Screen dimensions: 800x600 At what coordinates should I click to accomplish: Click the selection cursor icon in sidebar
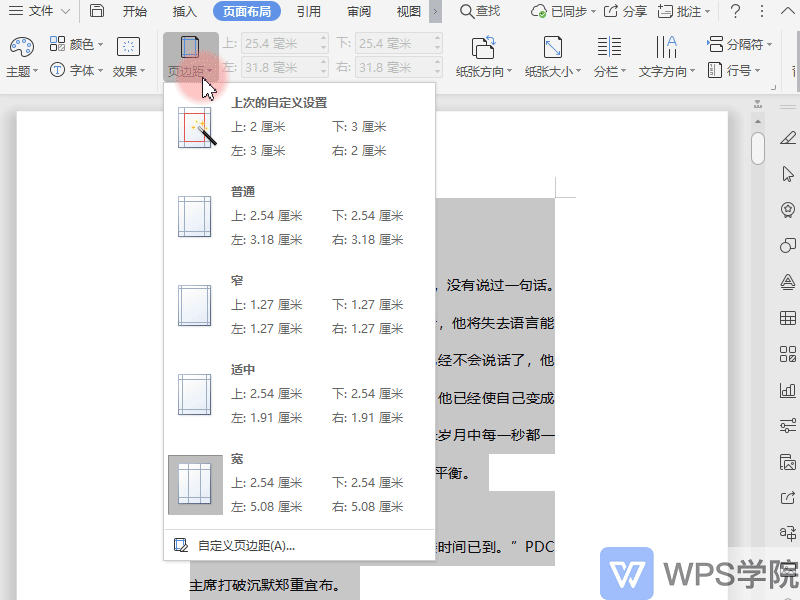(x=788, y=174)
